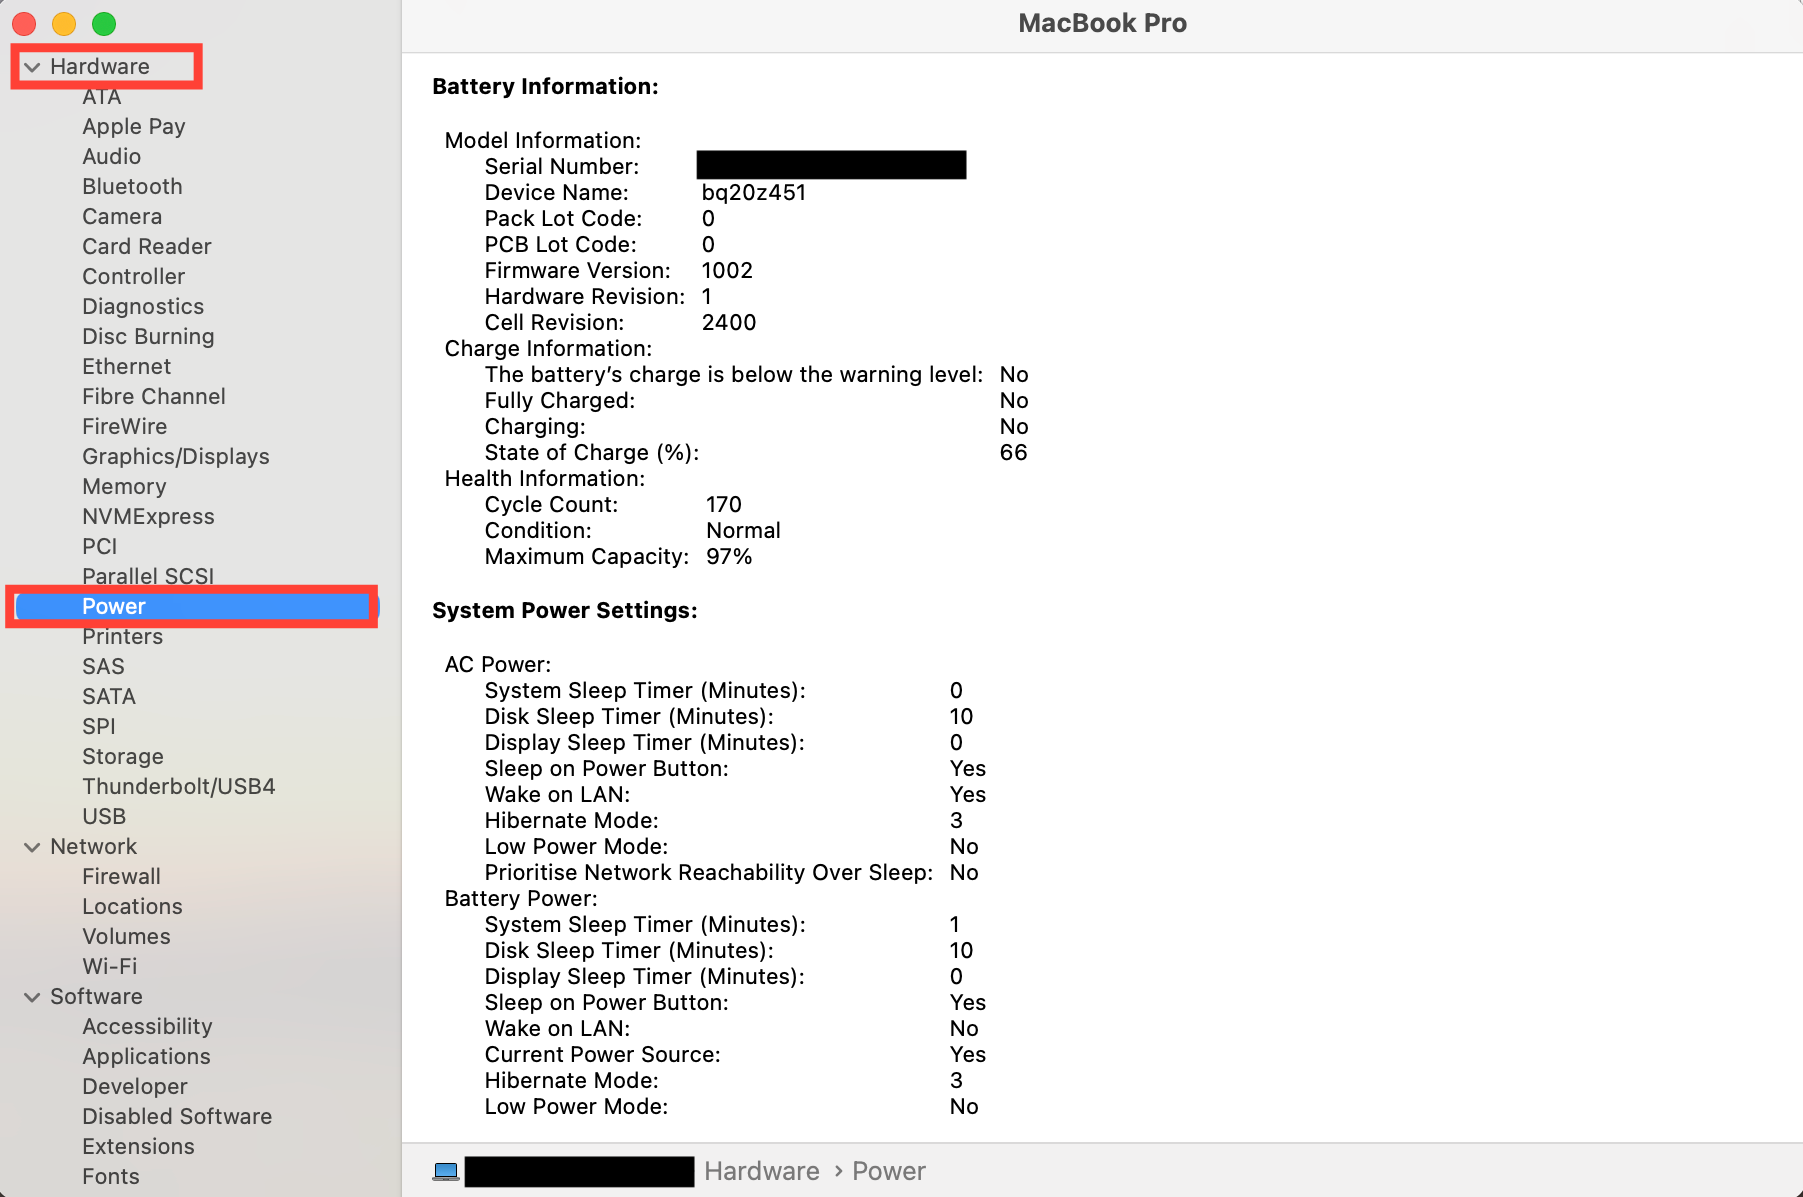This screenshot has width=1803, height=1197.
Task: Open the Printers entry
Action: click(x=123, y=637)
